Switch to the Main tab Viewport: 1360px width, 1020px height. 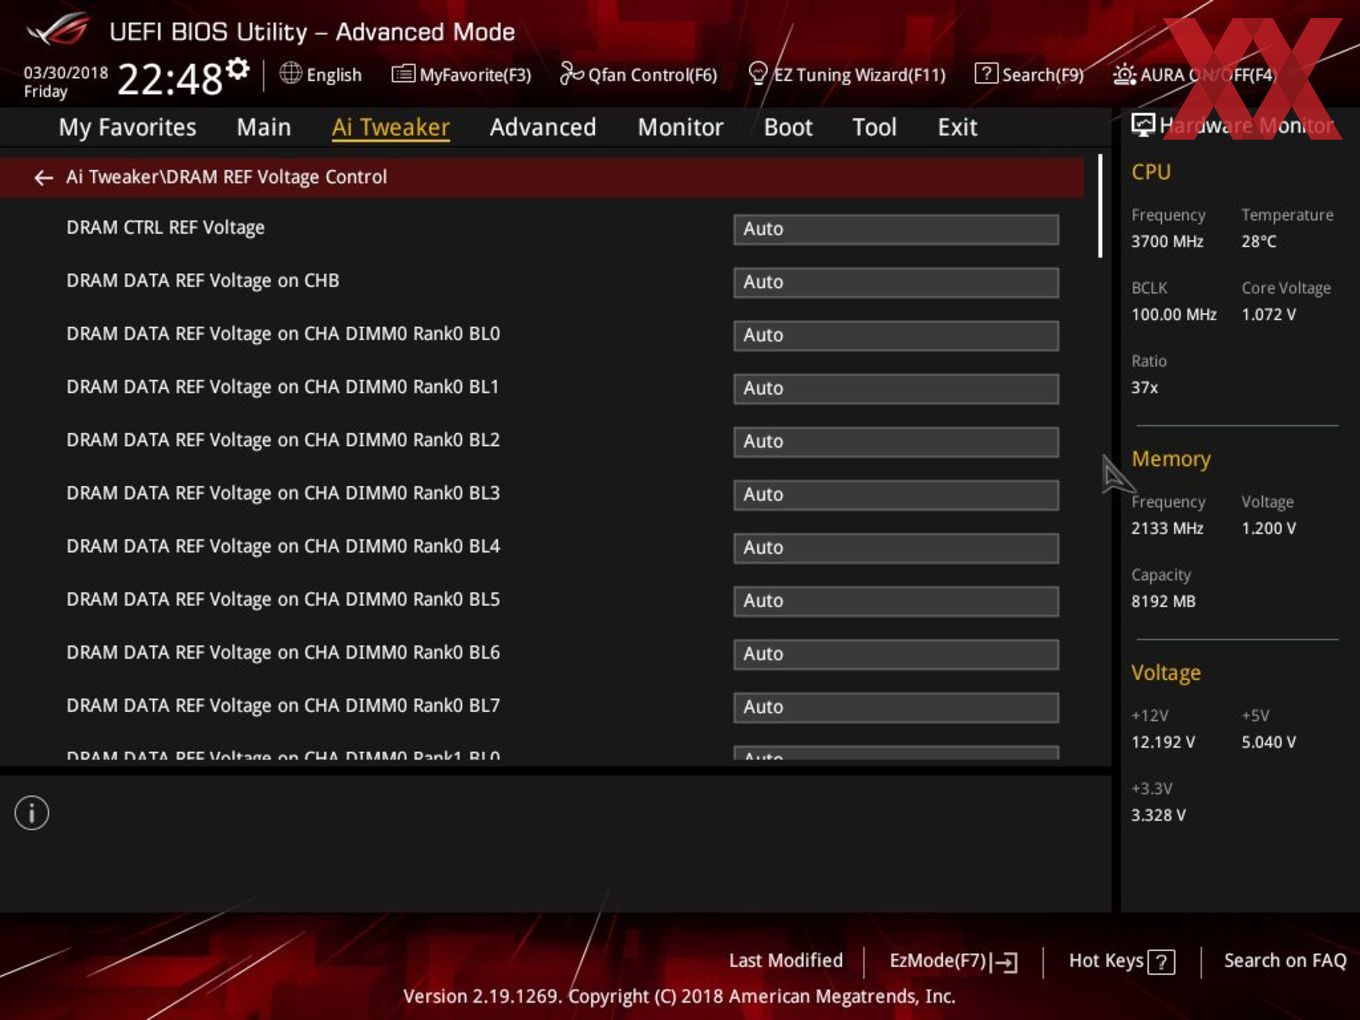264,127
